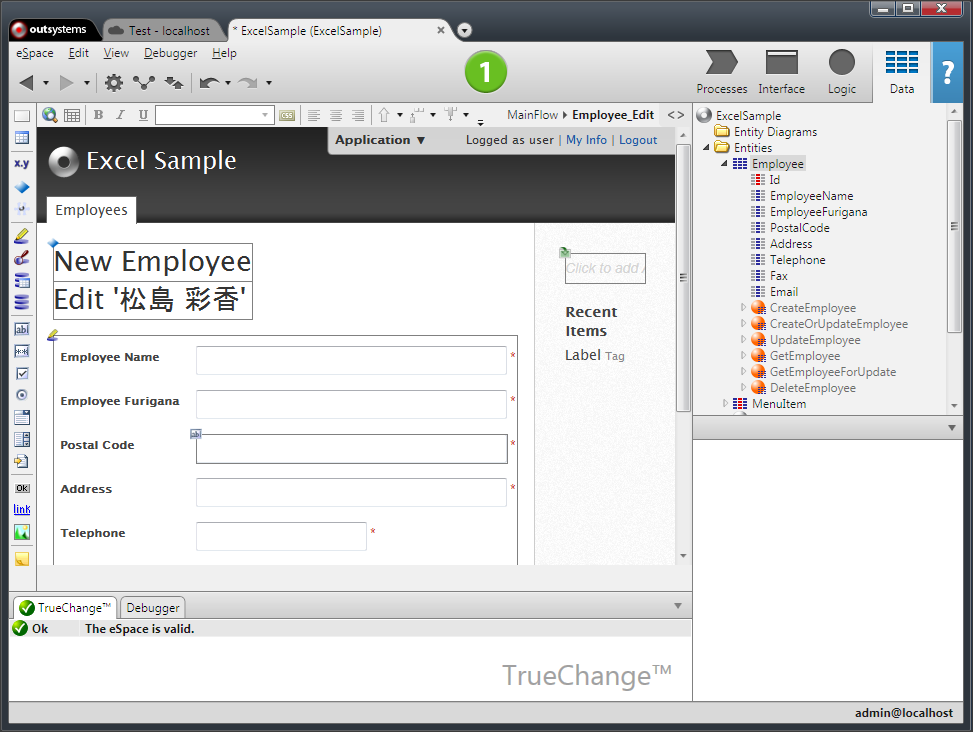Click the Employees tab in the preview
The height and width of the screenshot is (732, 973).
[91, 210]
